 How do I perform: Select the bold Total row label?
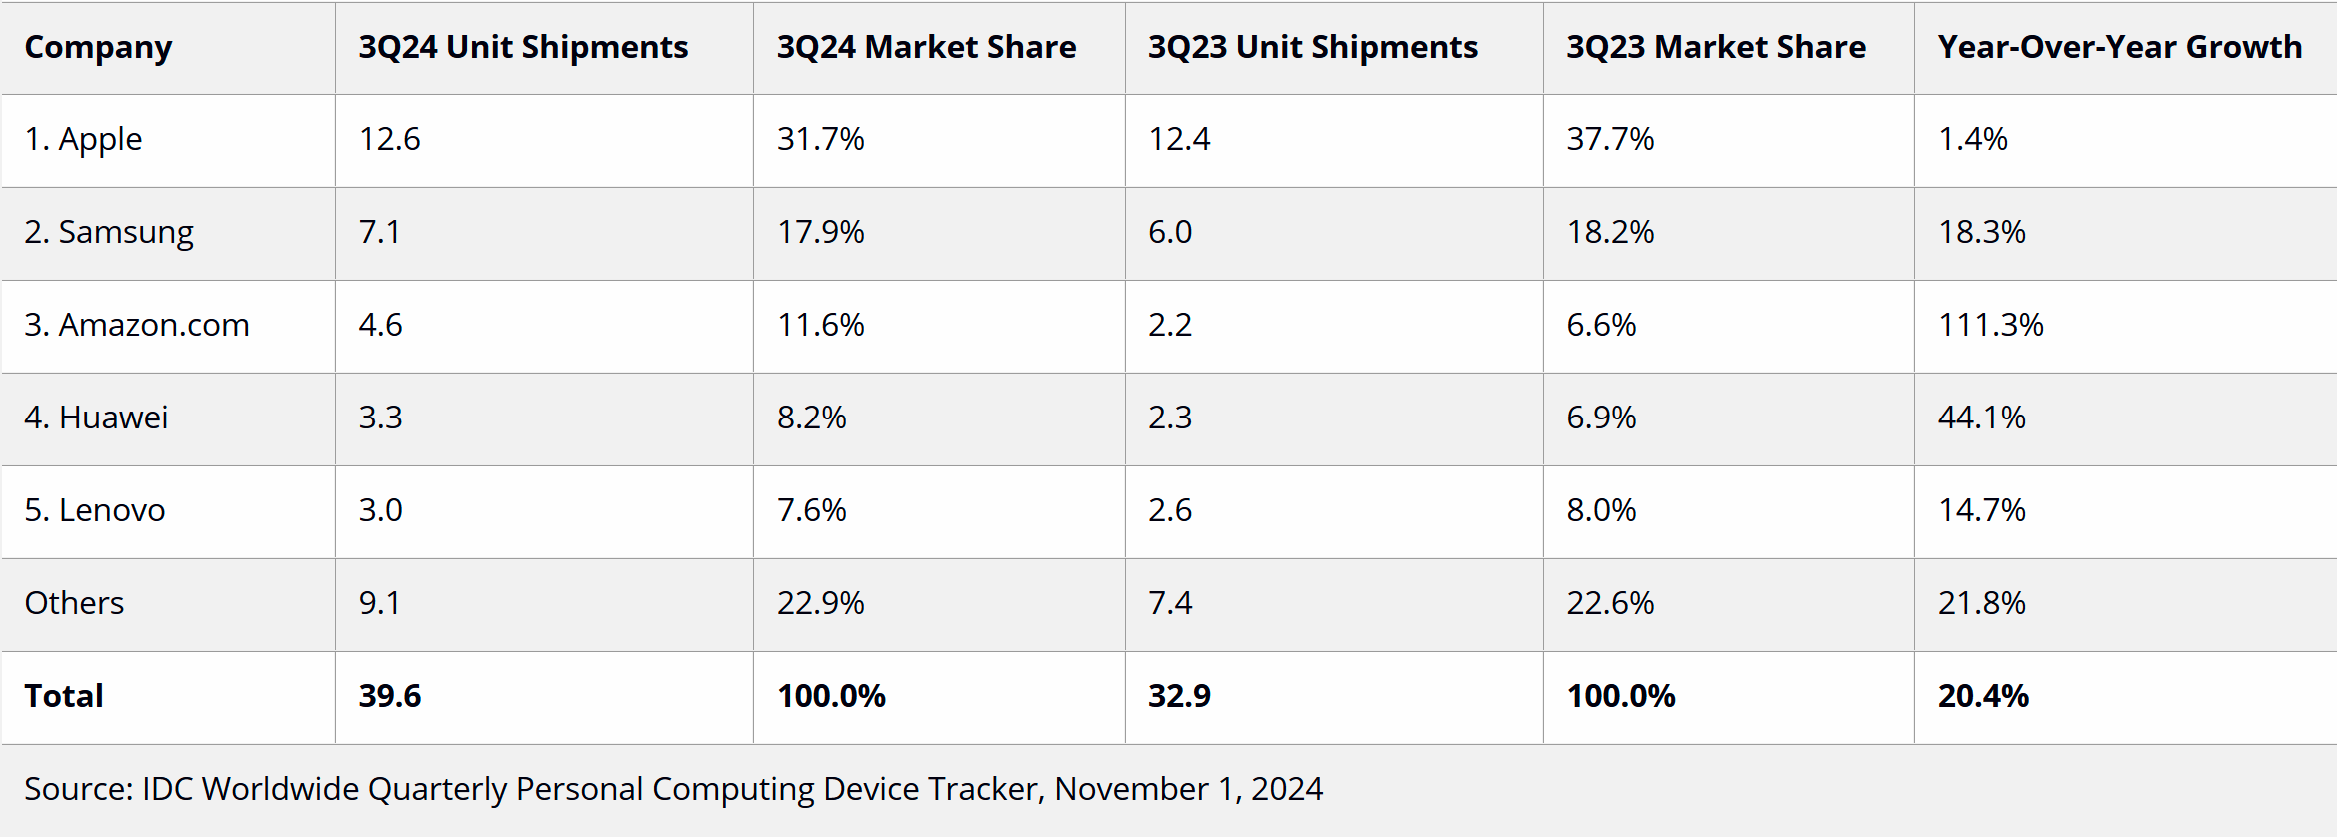tap(64, 696)
